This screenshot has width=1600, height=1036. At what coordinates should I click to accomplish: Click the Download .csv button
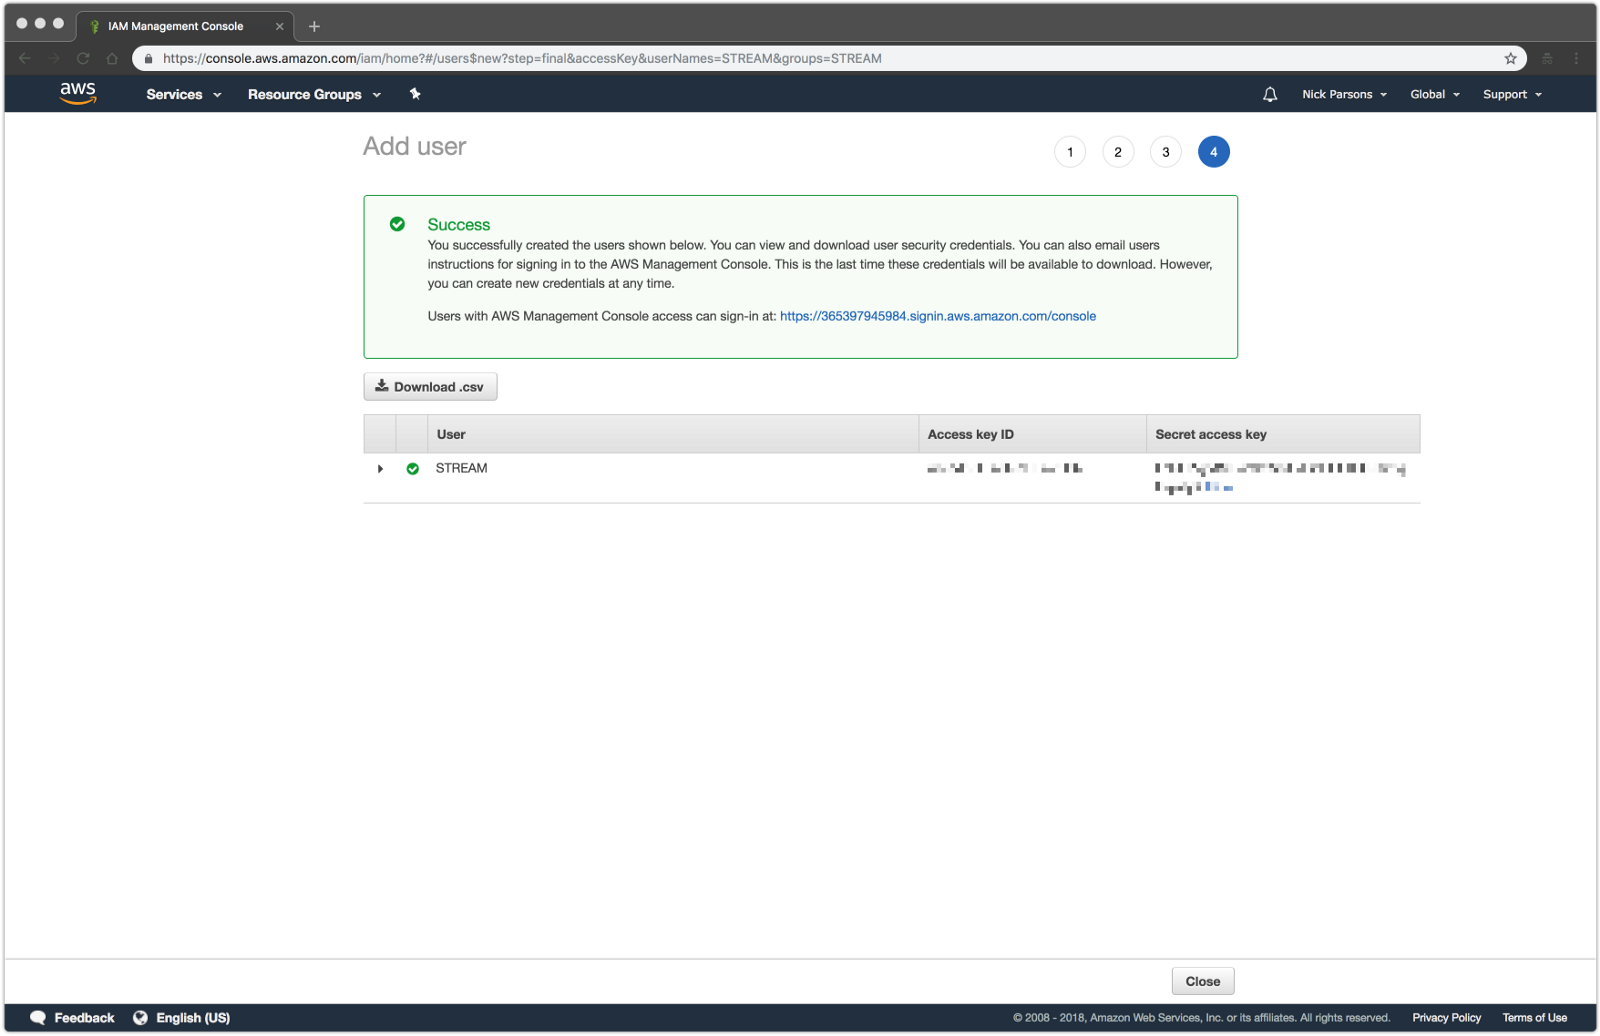point(430,387)
